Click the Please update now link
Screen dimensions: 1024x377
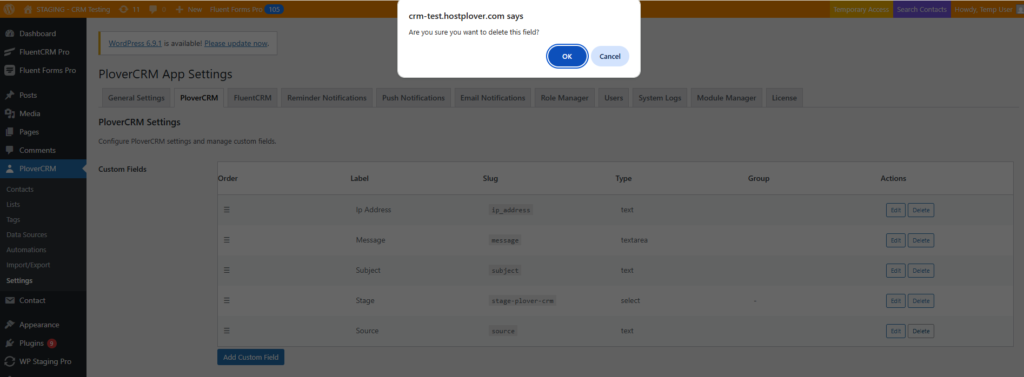click(235, 43)
